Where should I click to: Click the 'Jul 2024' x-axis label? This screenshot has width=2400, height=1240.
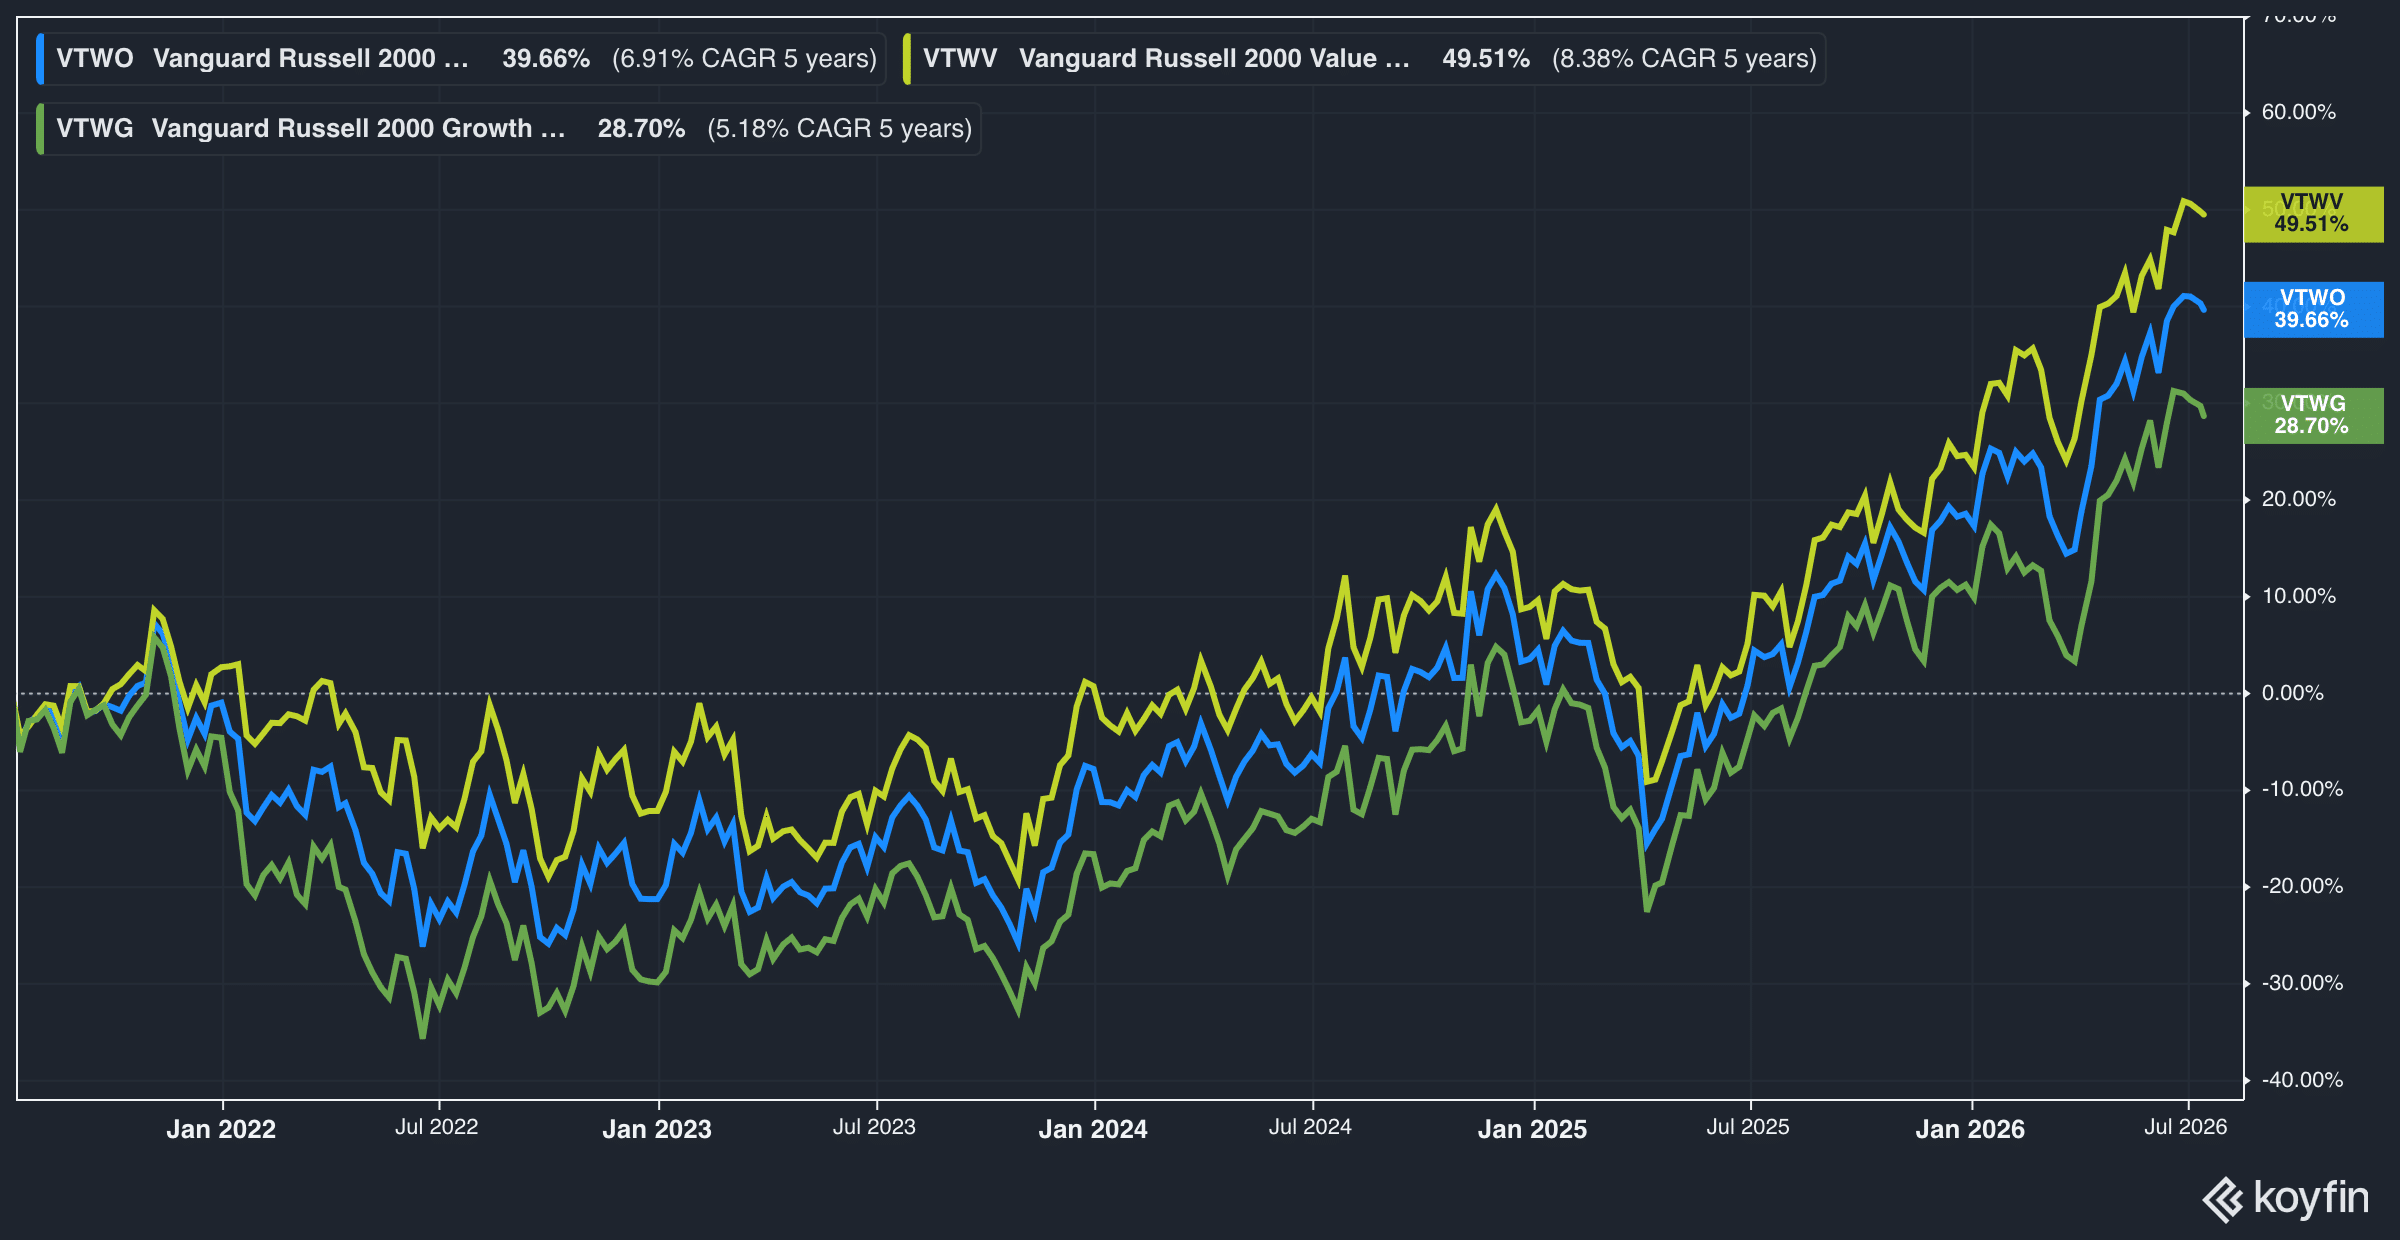click(x=1311, y=1127)
